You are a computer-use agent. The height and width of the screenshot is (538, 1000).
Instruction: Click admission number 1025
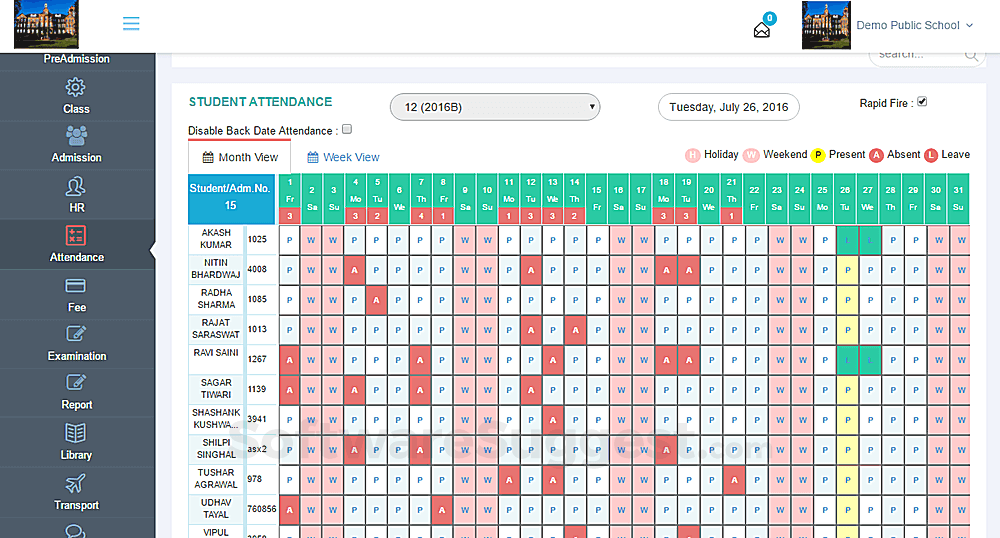(257, 240)
